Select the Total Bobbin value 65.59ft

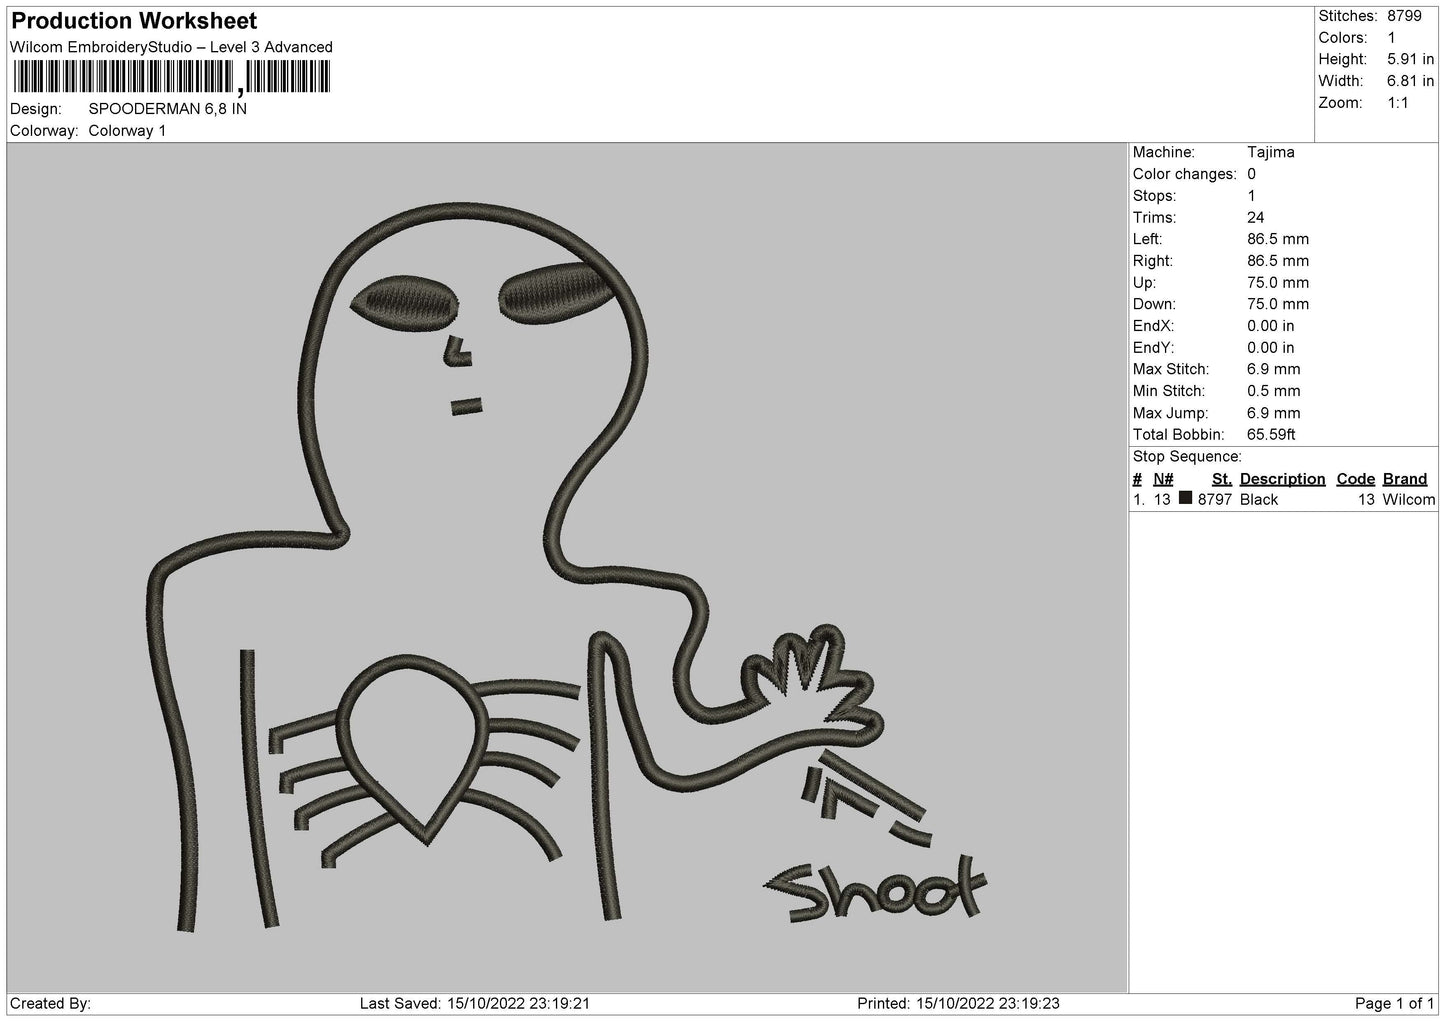(x=1271, y=435)
